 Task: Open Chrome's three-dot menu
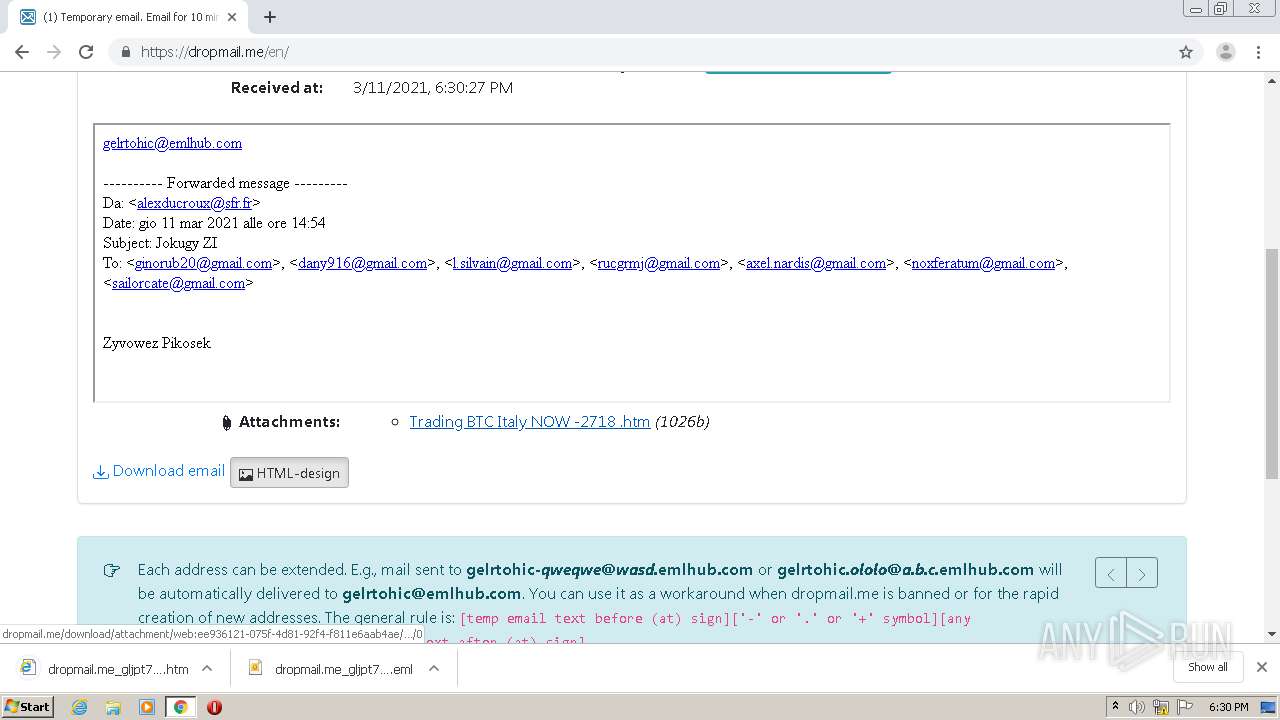click(x=1258, y=52)
